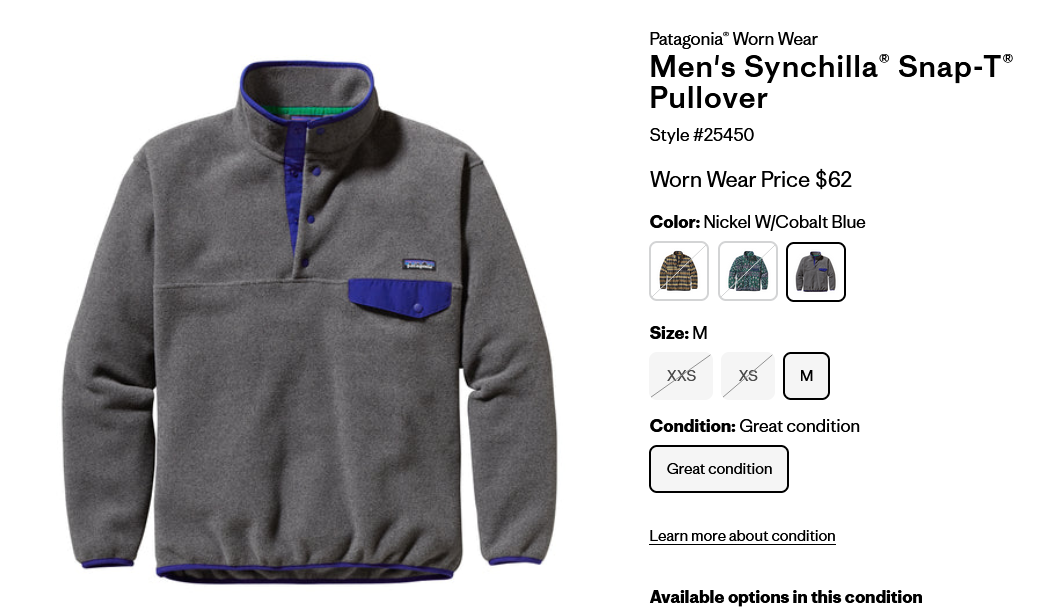Click the cobalt blue chest pocket flap
Image resolution: width=1055 pixels, height=615 pixels.
[400, 298]
